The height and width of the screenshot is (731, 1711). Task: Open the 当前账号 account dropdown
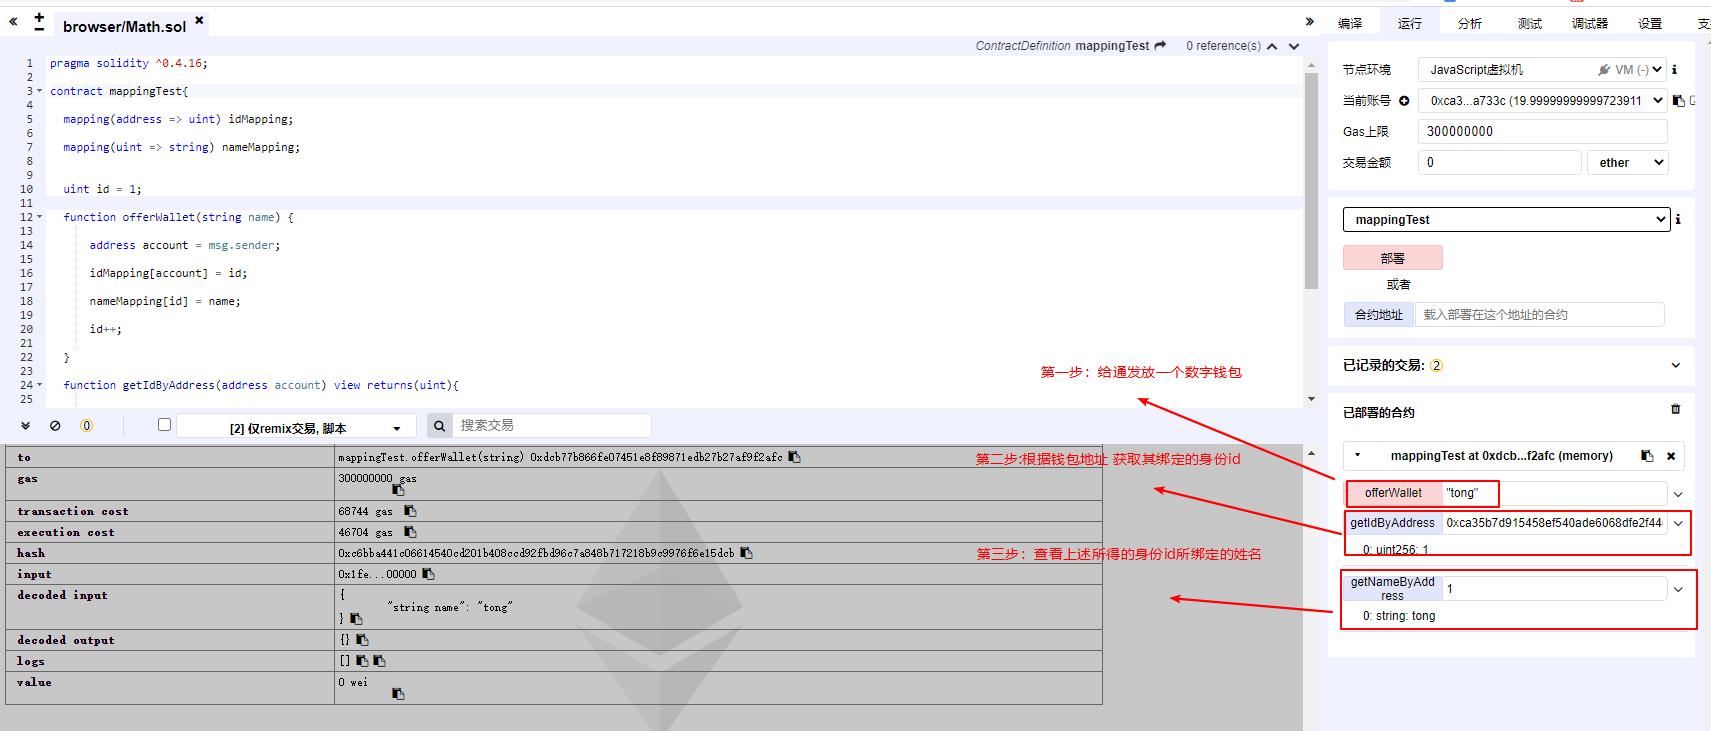tap(1542, 100)
